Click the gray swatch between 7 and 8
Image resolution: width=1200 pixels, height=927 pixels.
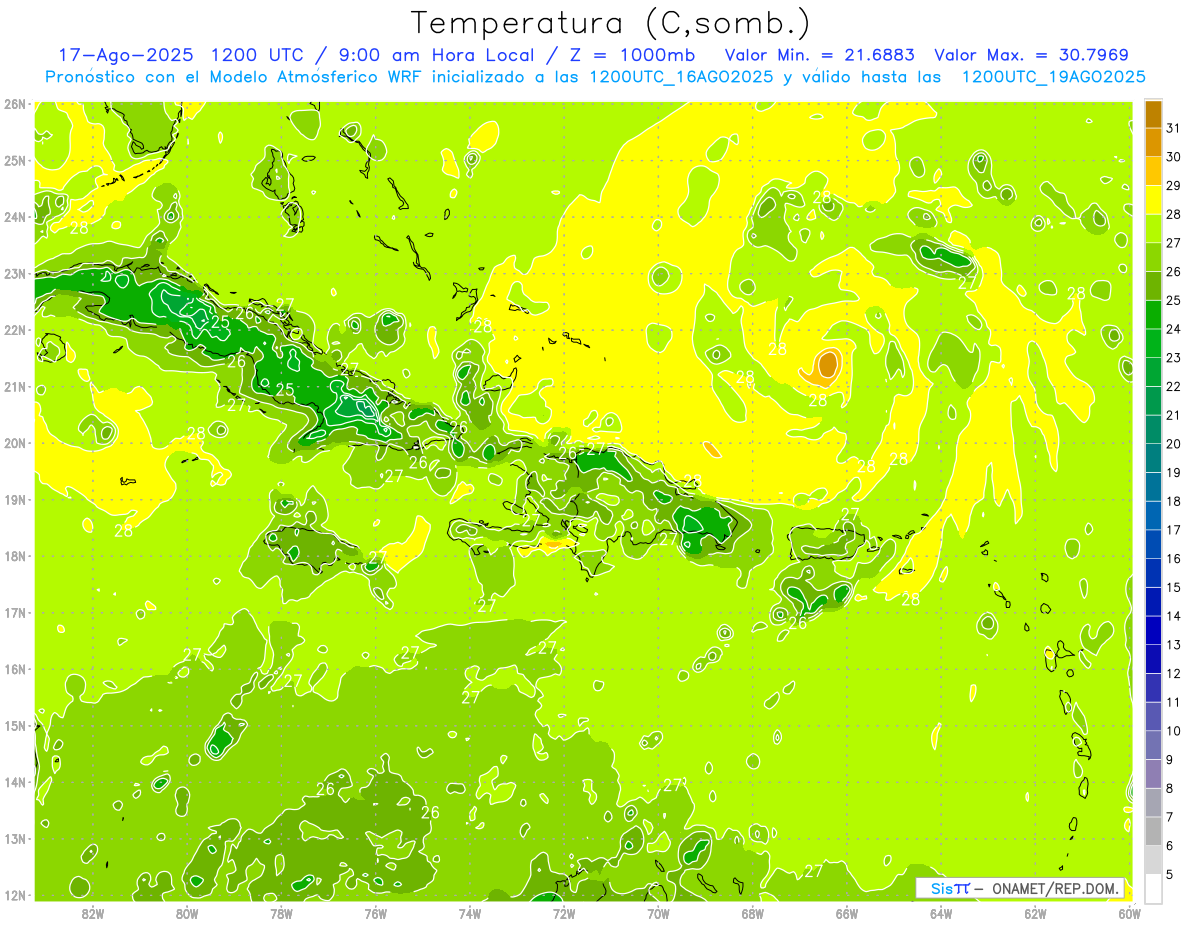pyautogui.click(x=1153, y=802)
